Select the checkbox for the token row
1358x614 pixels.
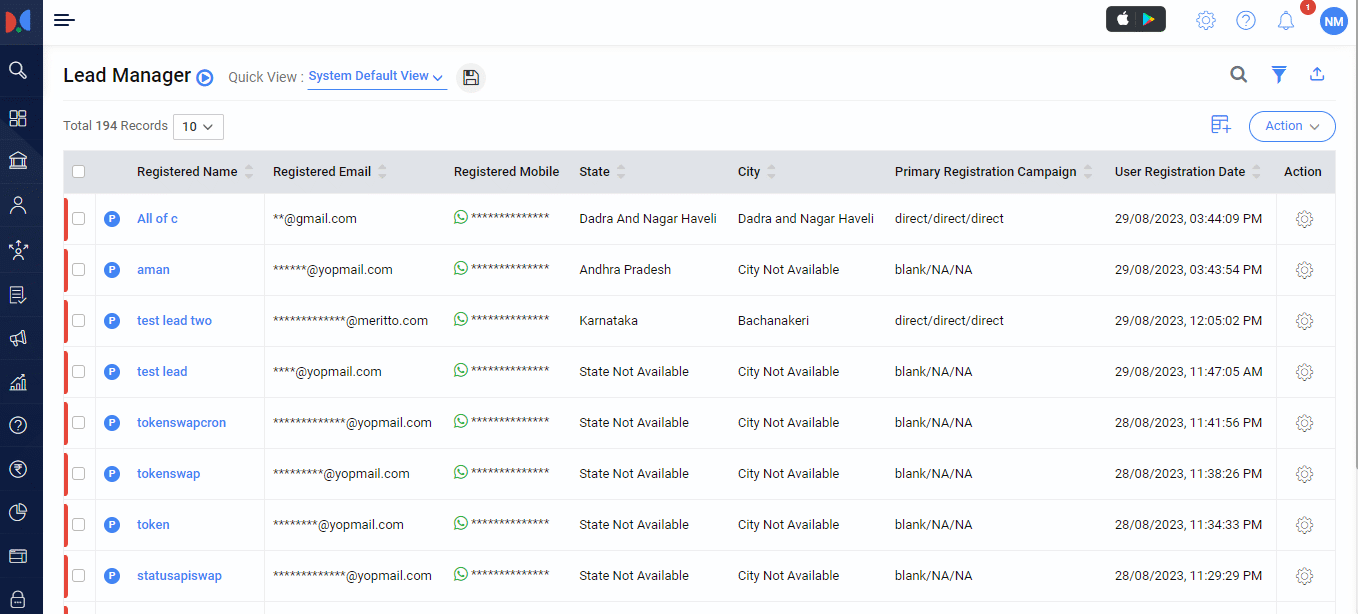(x=79, y=524)
